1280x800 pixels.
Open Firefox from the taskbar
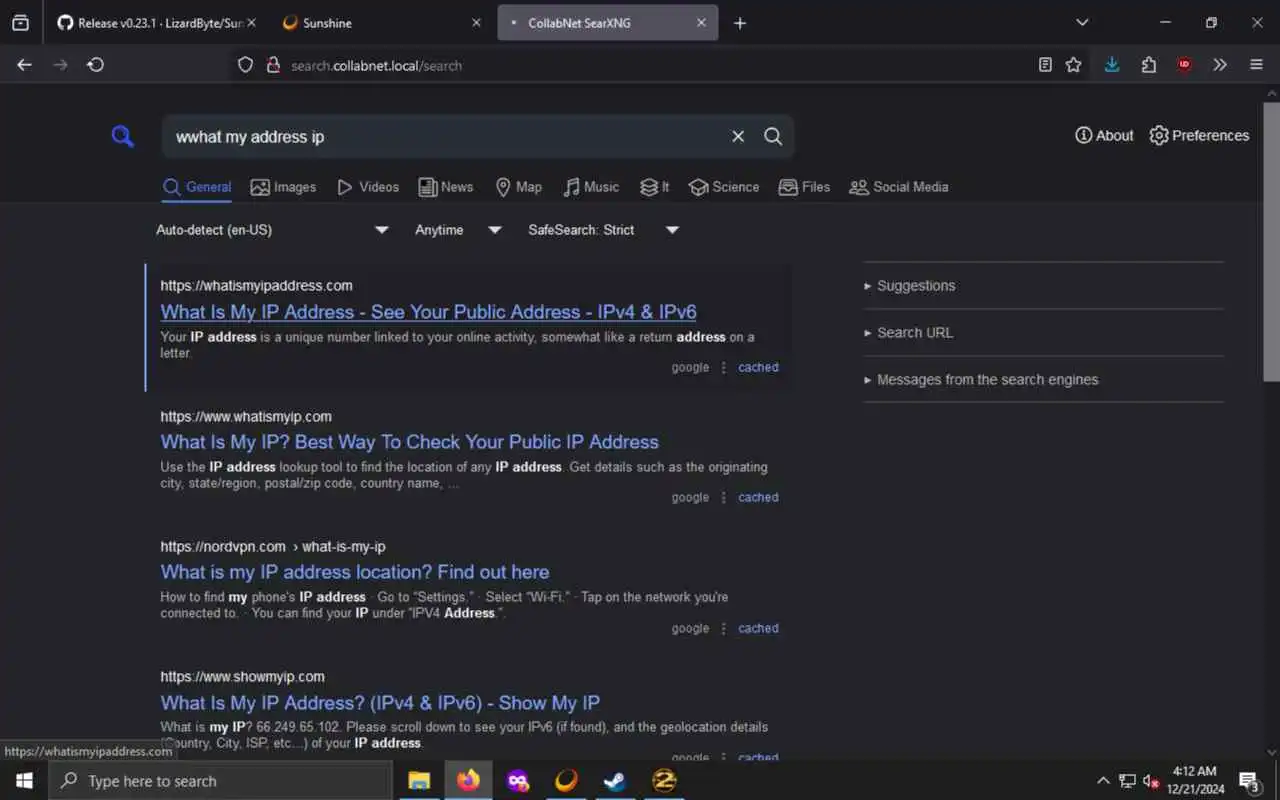(468, 781)
